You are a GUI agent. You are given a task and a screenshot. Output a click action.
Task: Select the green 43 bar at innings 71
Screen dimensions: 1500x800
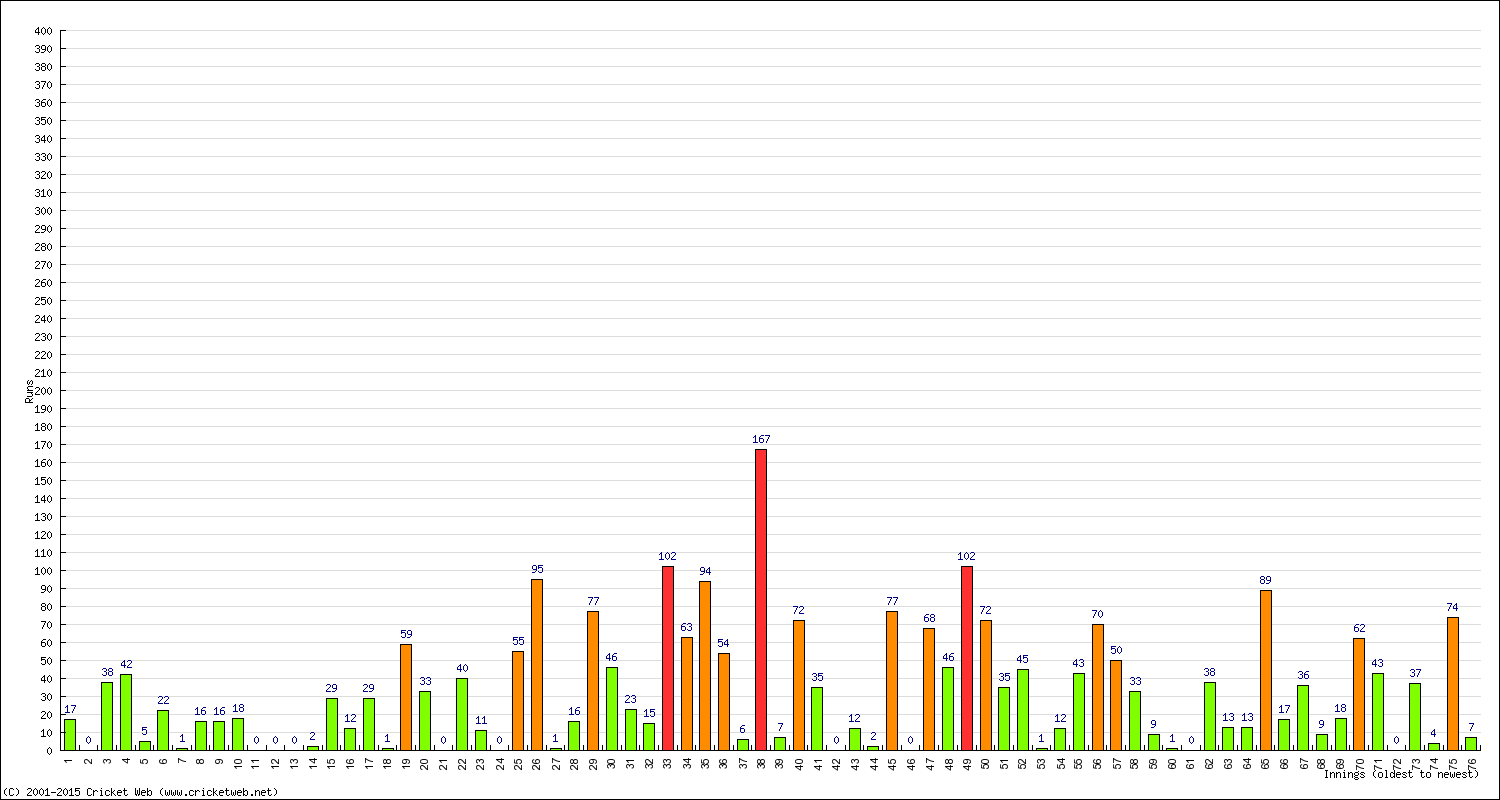(x=1378, y=711)
